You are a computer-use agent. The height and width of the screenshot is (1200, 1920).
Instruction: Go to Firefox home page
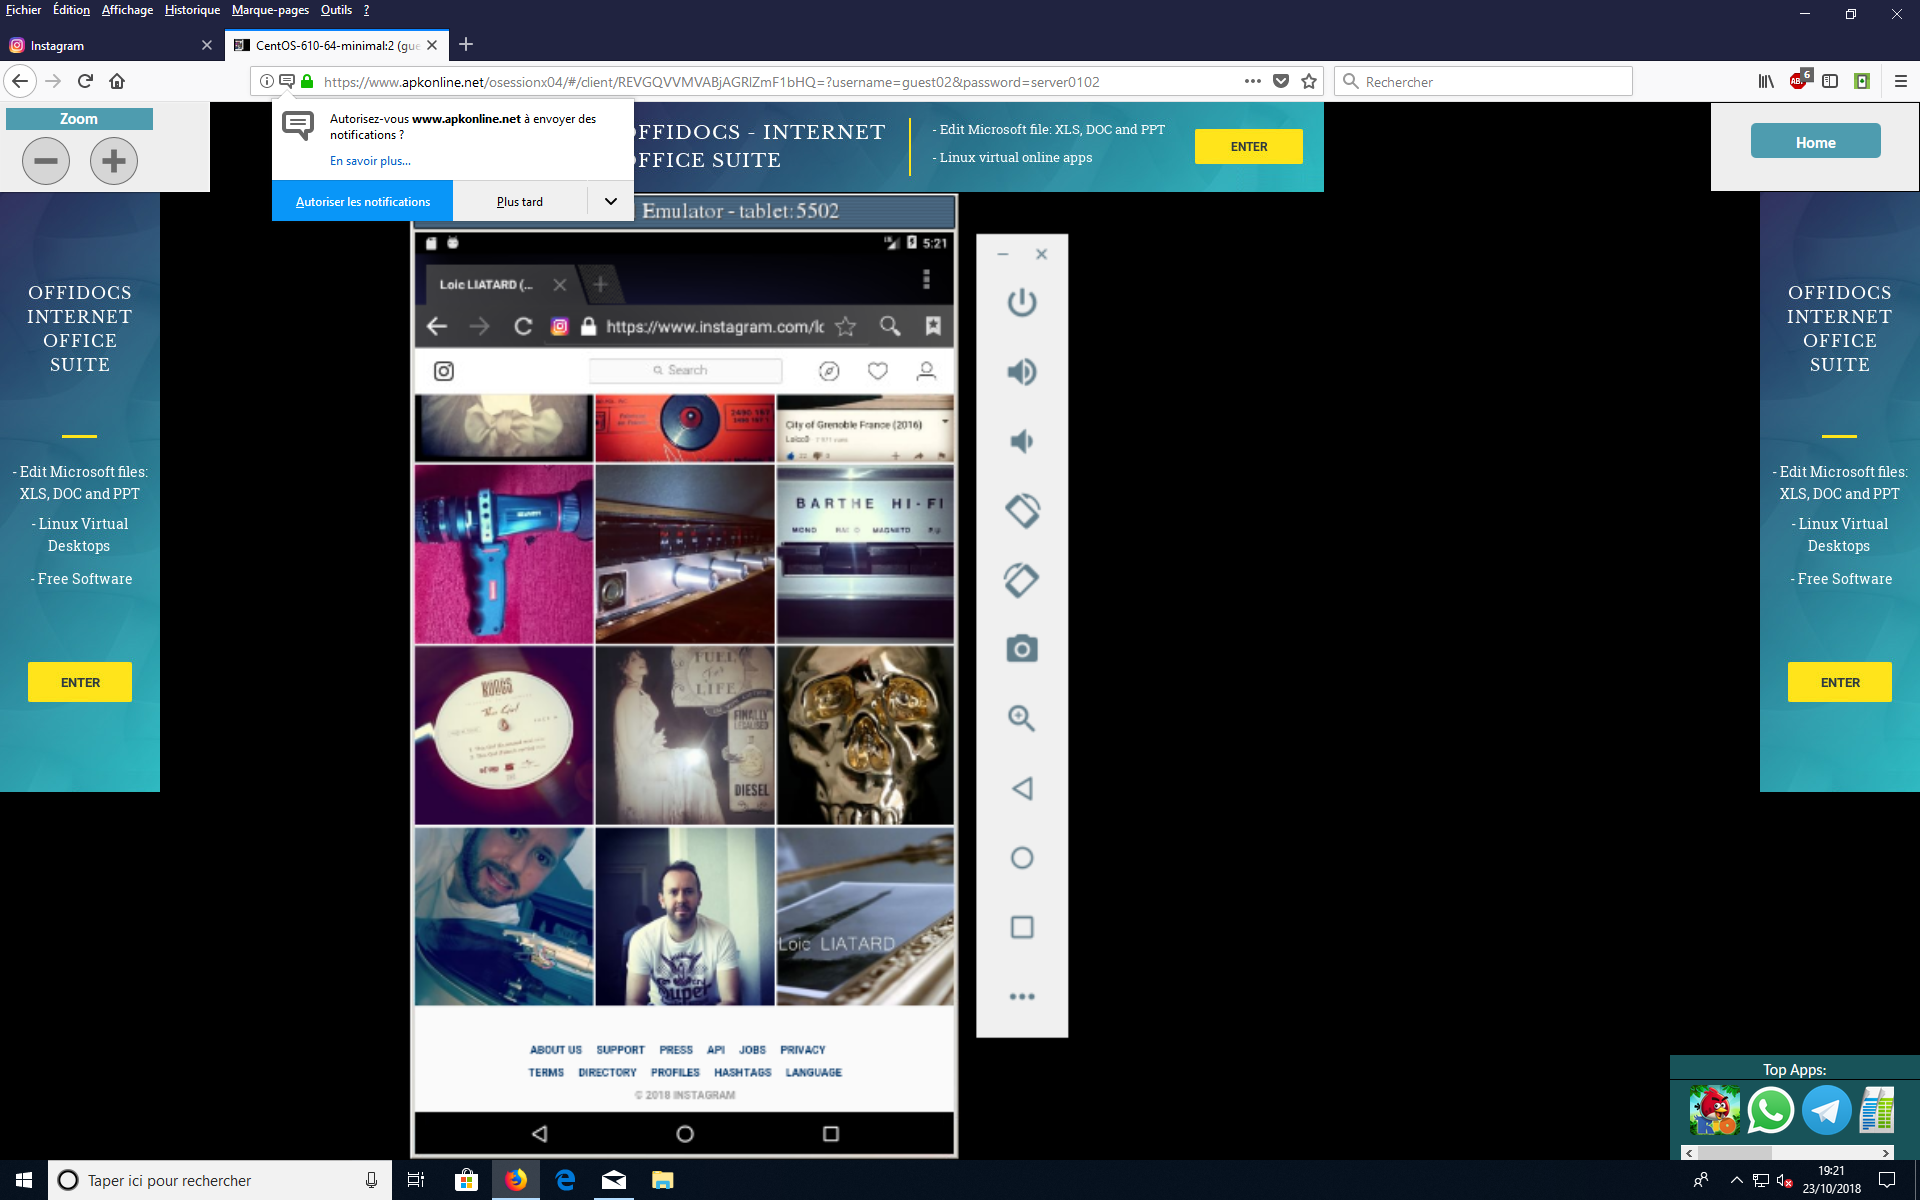coord(117,81)
